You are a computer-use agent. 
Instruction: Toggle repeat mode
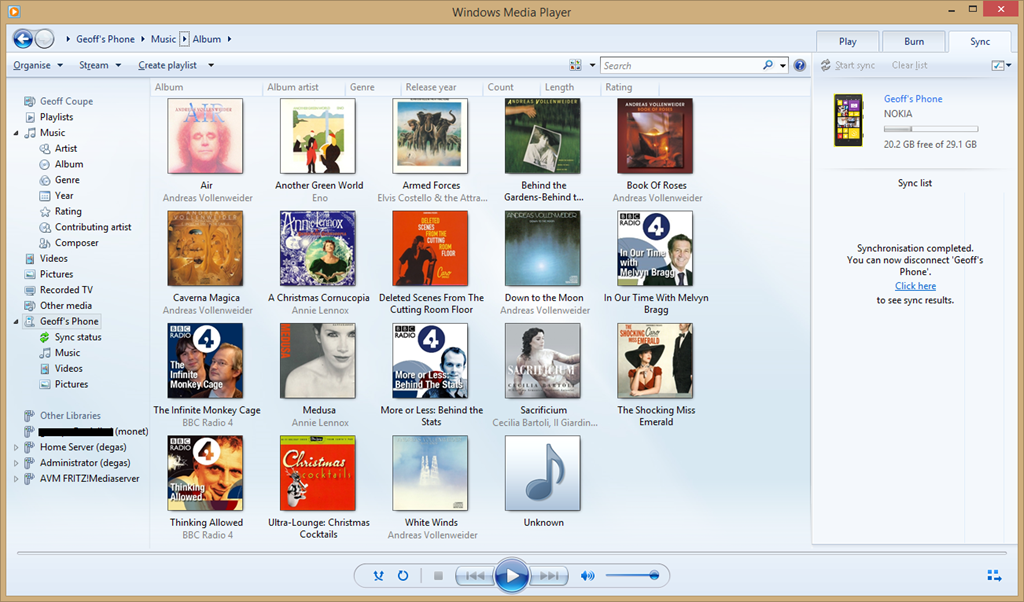[x=403, y=576]
